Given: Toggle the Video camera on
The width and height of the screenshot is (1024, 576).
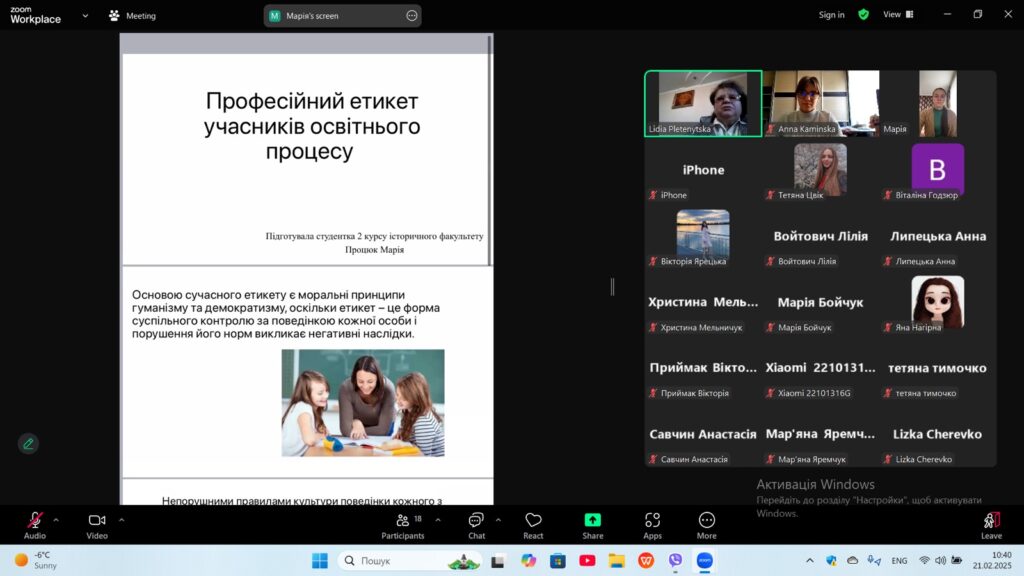Looking at the screenshot, I should (97, 524).
